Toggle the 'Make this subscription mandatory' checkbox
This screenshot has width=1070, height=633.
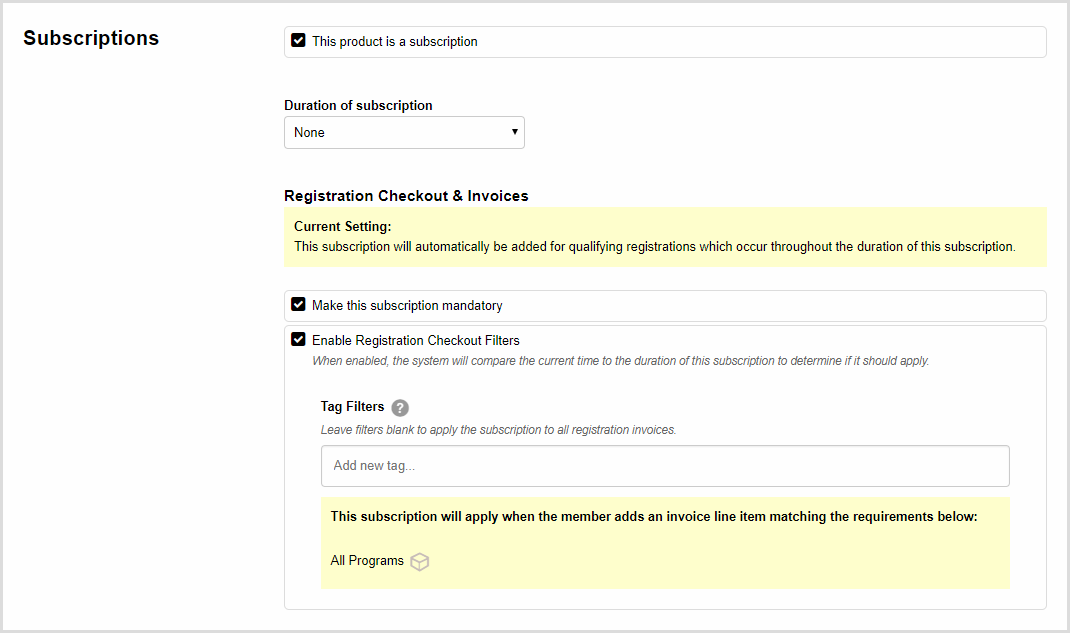298,305
